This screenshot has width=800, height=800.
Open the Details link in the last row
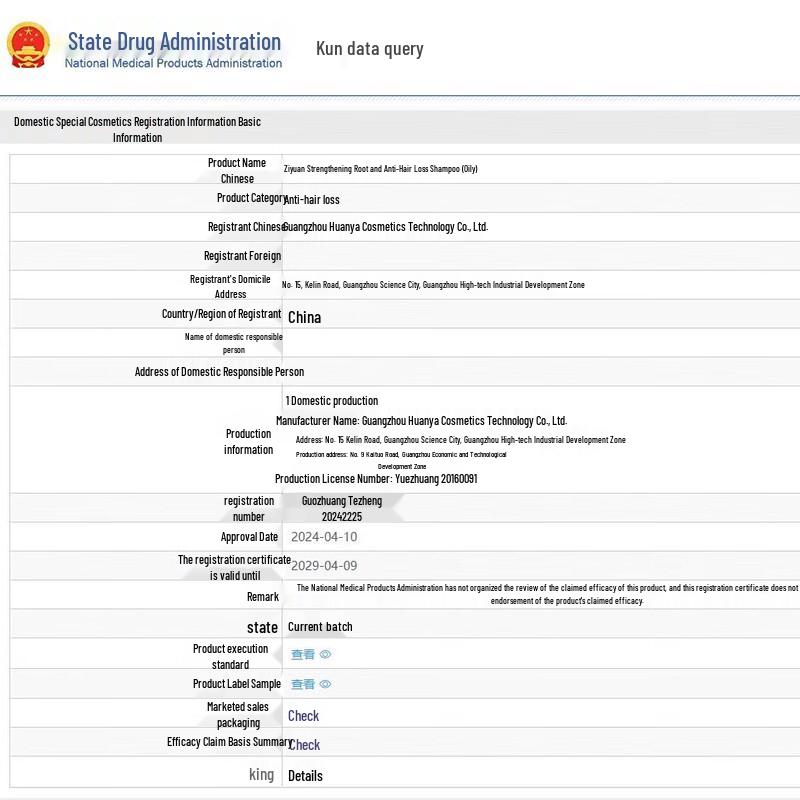[305, 776]
